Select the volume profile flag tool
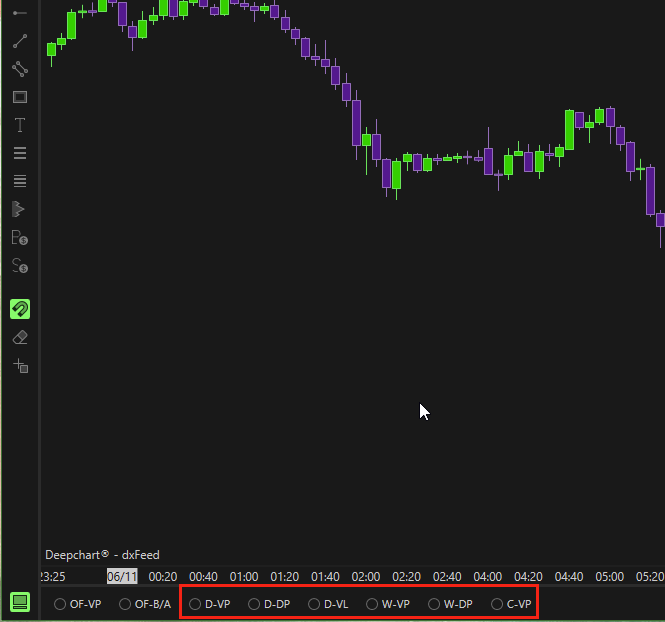665x622 pixels. point(18,209)
